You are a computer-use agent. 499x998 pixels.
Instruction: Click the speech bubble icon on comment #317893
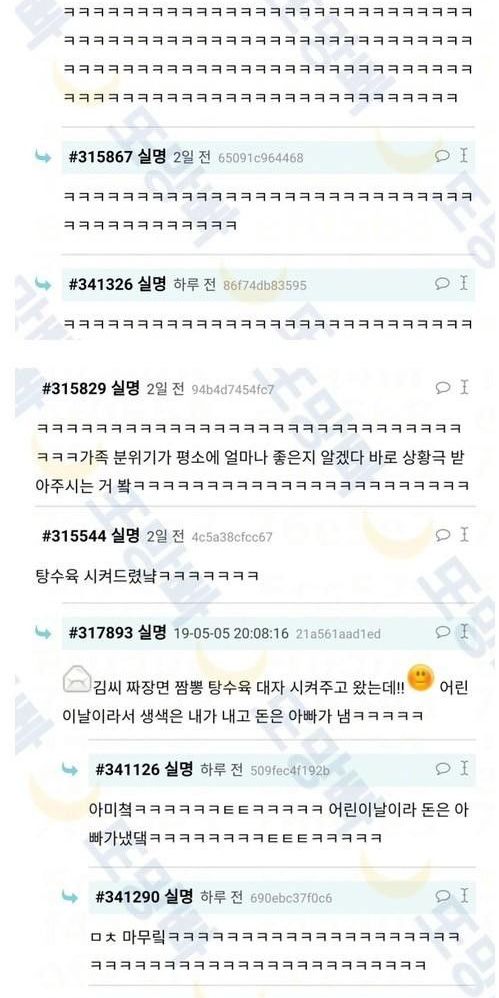(x=442, y=632)
